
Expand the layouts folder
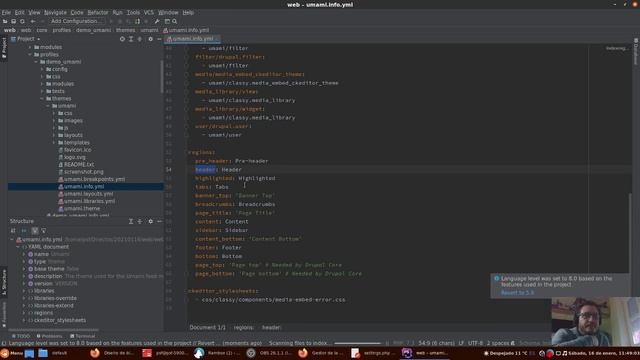(53, 135)
